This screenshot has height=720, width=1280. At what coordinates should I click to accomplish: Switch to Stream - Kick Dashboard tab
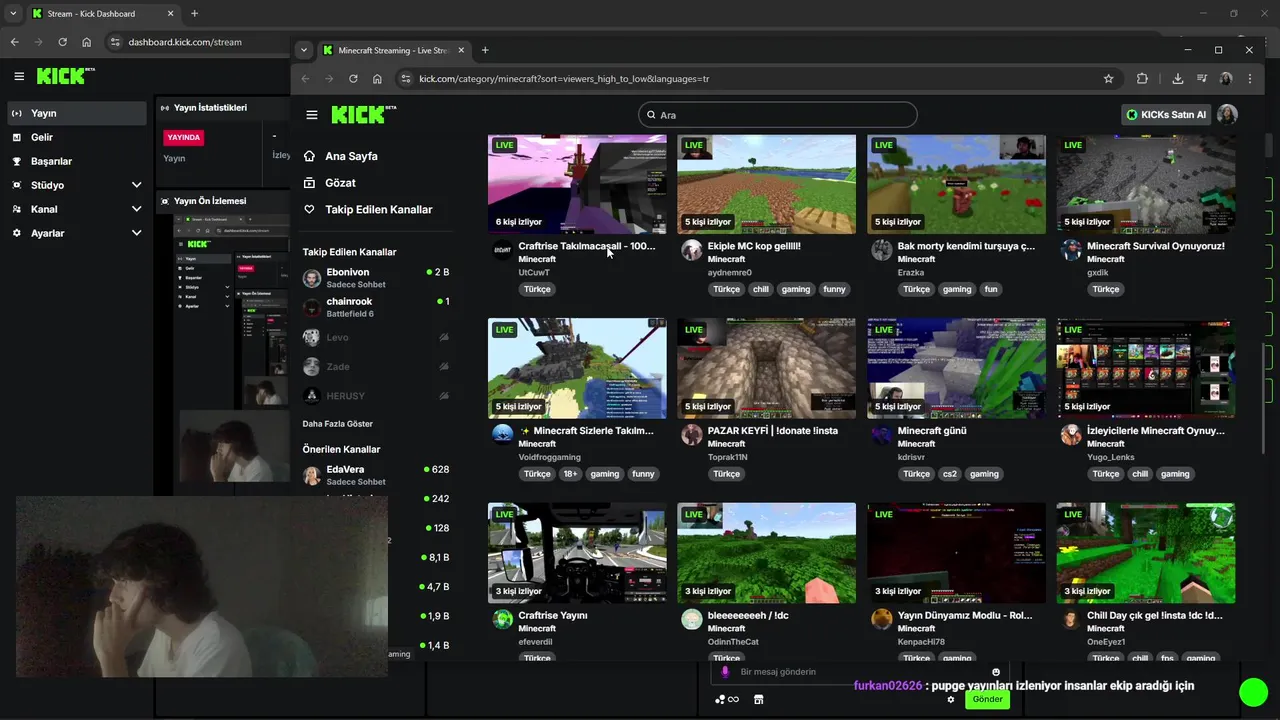[103, 14]
